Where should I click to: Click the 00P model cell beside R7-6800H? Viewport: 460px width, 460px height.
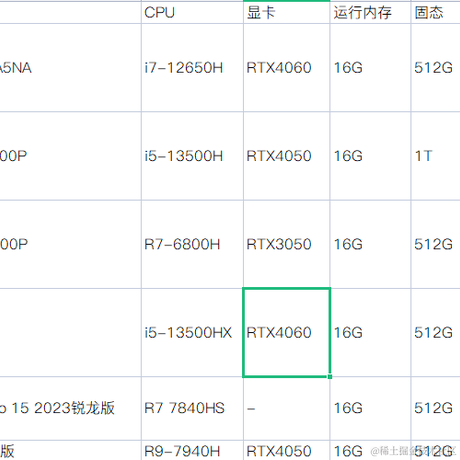tap(70, 244)
